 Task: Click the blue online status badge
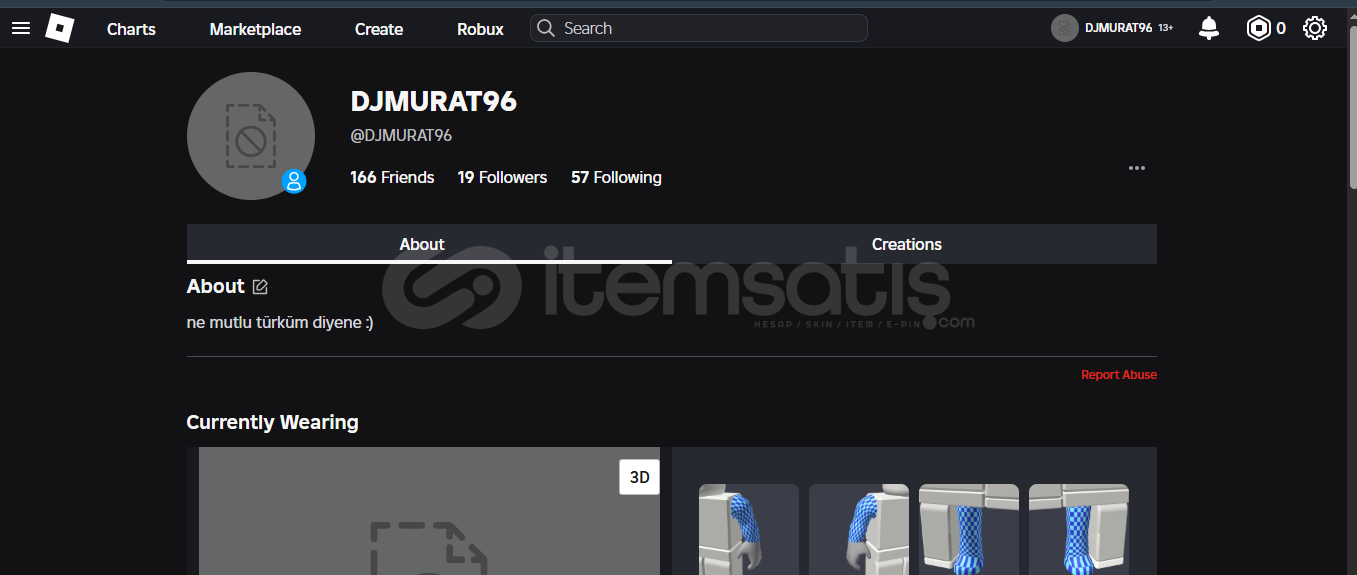coord(294,181)
